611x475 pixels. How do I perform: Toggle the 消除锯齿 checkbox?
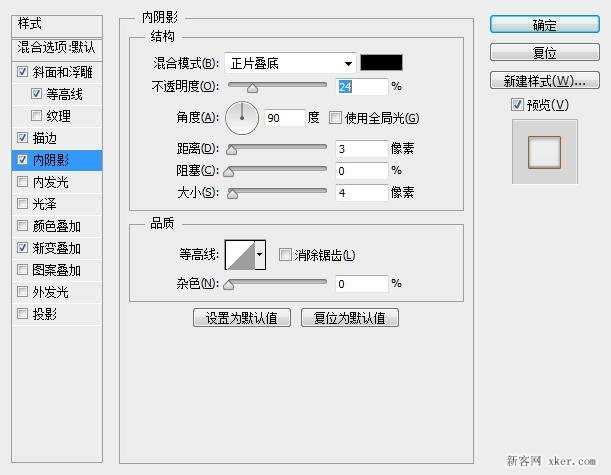pyautogui.click(x=285, y=256)
